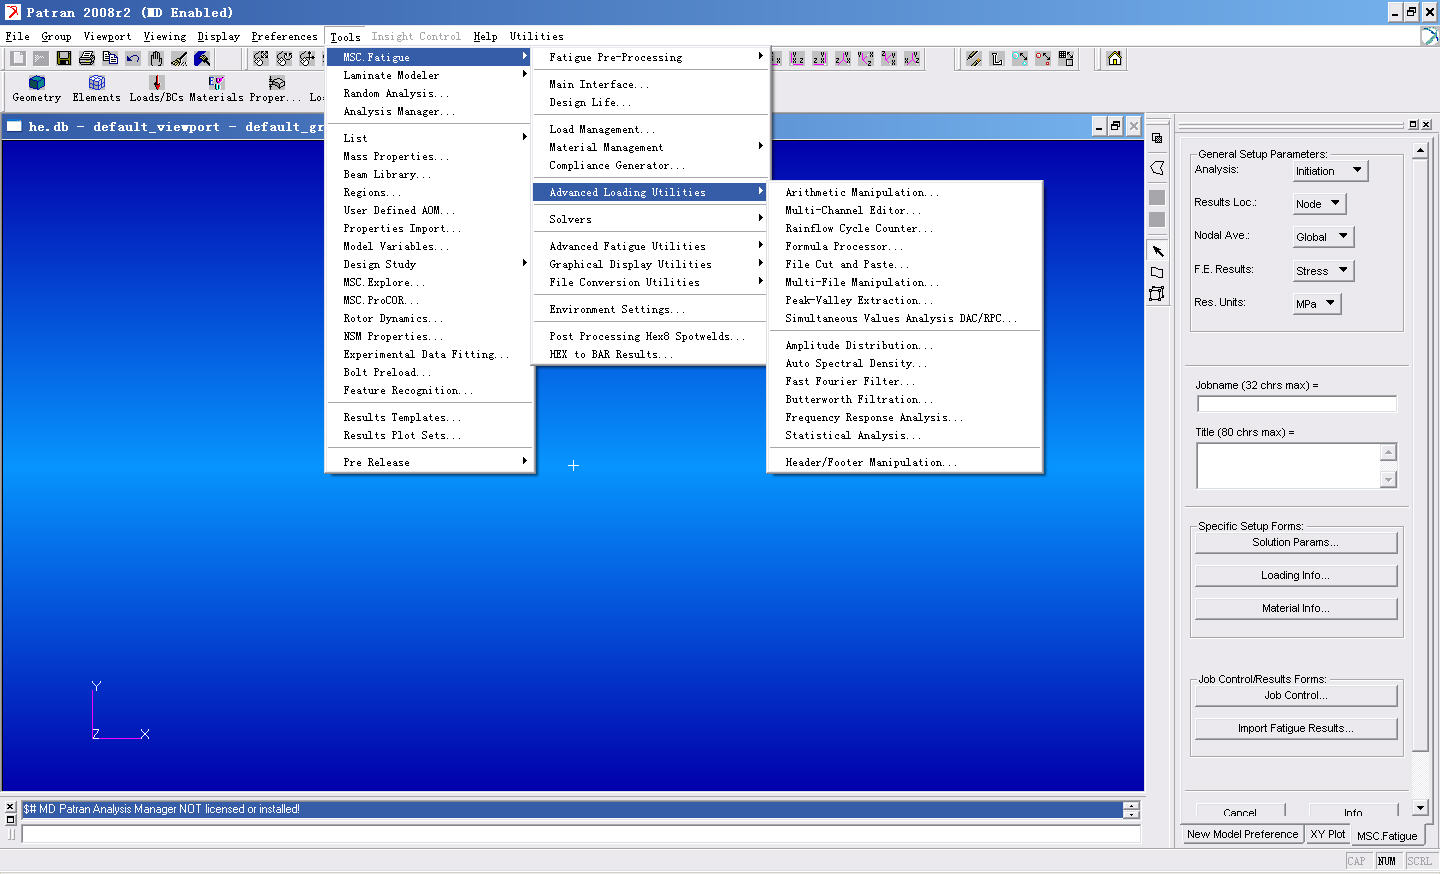Screen dimensions: 1440x874
Task: Click the Job Control button
Action: tap(1295, 695)
